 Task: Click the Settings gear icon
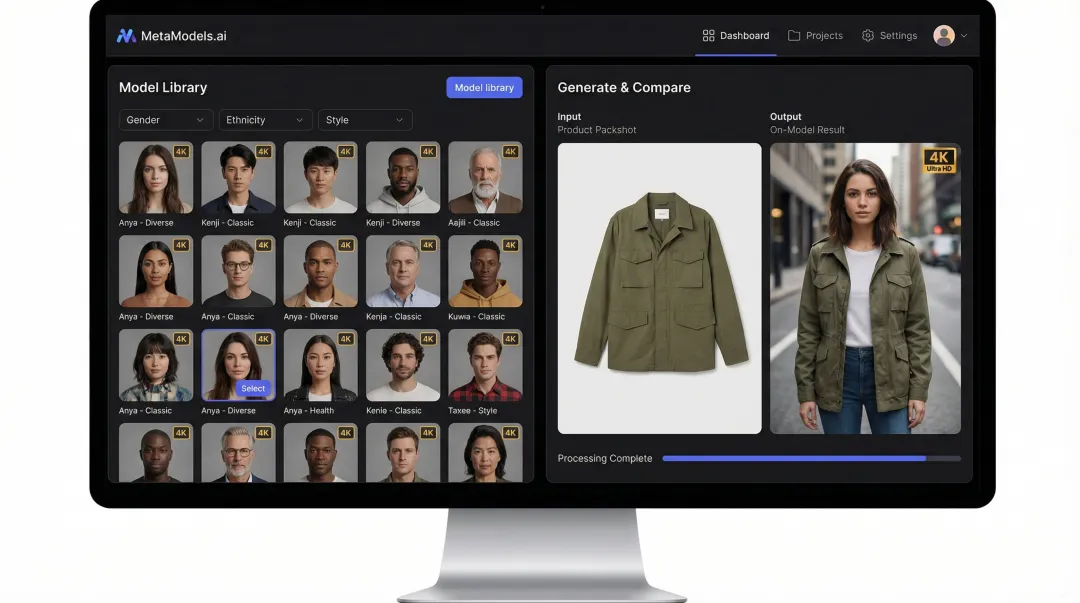tap(869, 35)
